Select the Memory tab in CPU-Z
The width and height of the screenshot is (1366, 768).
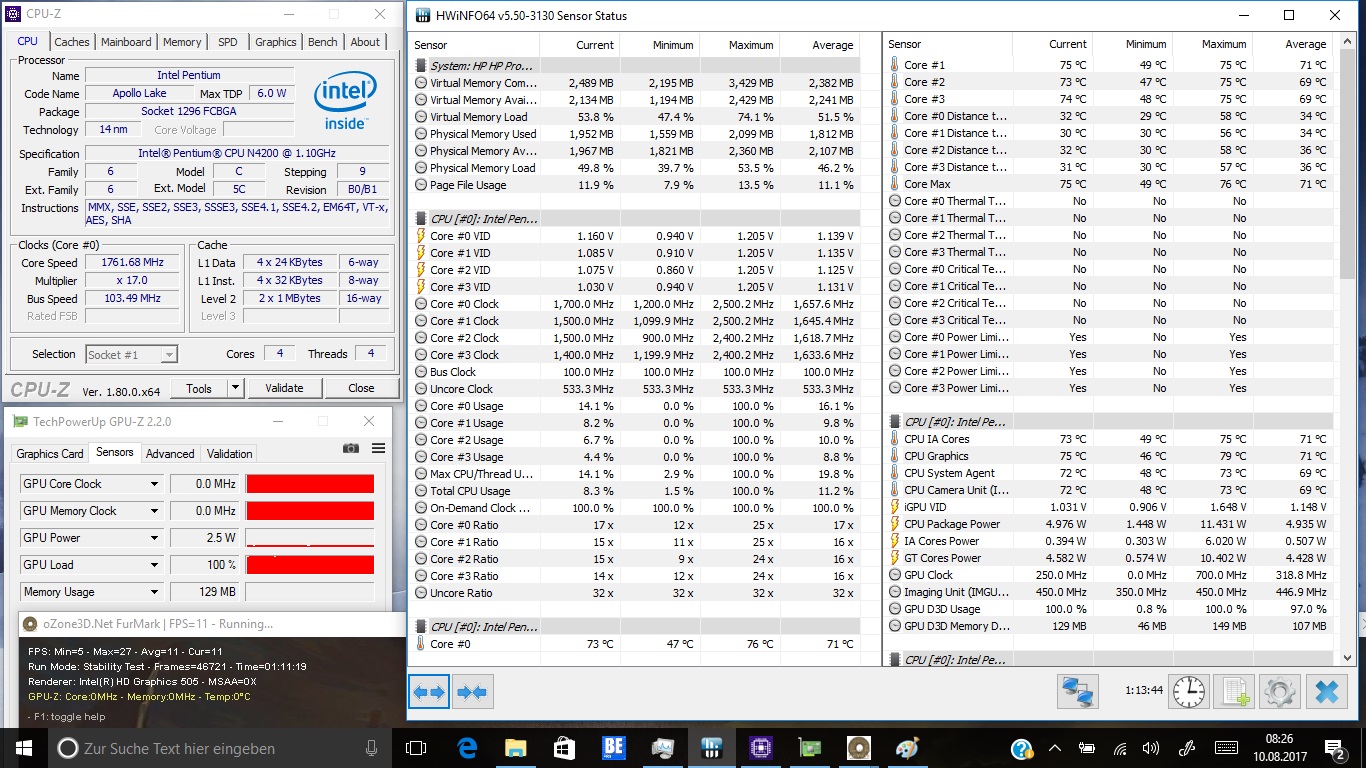pyautogui.click(x=182, y=42)
